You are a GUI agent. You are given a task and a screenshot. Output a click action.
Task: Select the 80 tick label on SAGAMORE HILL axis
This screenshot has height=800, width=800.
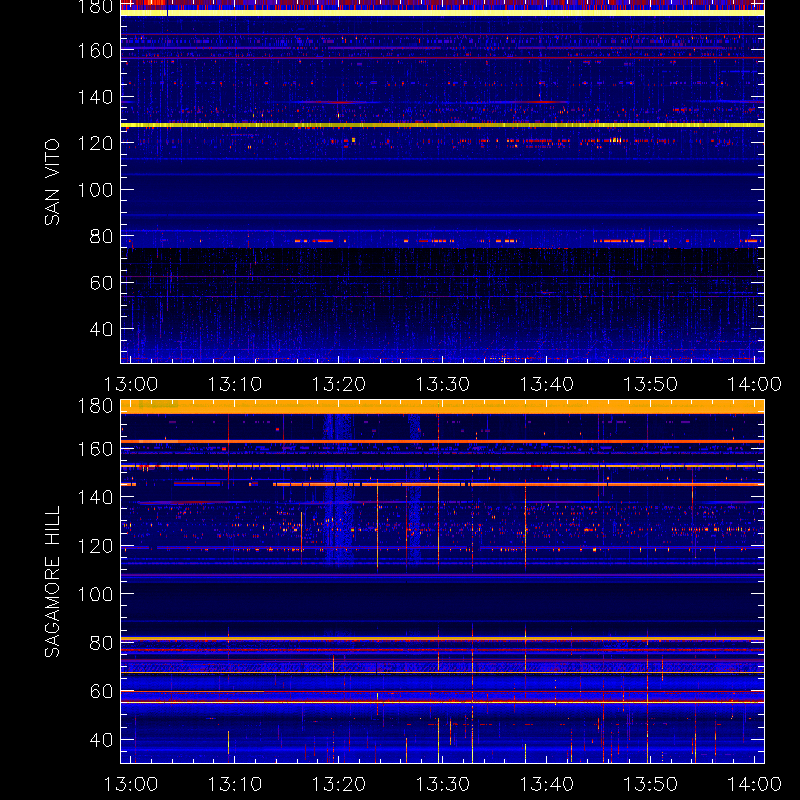click(101, 643)
